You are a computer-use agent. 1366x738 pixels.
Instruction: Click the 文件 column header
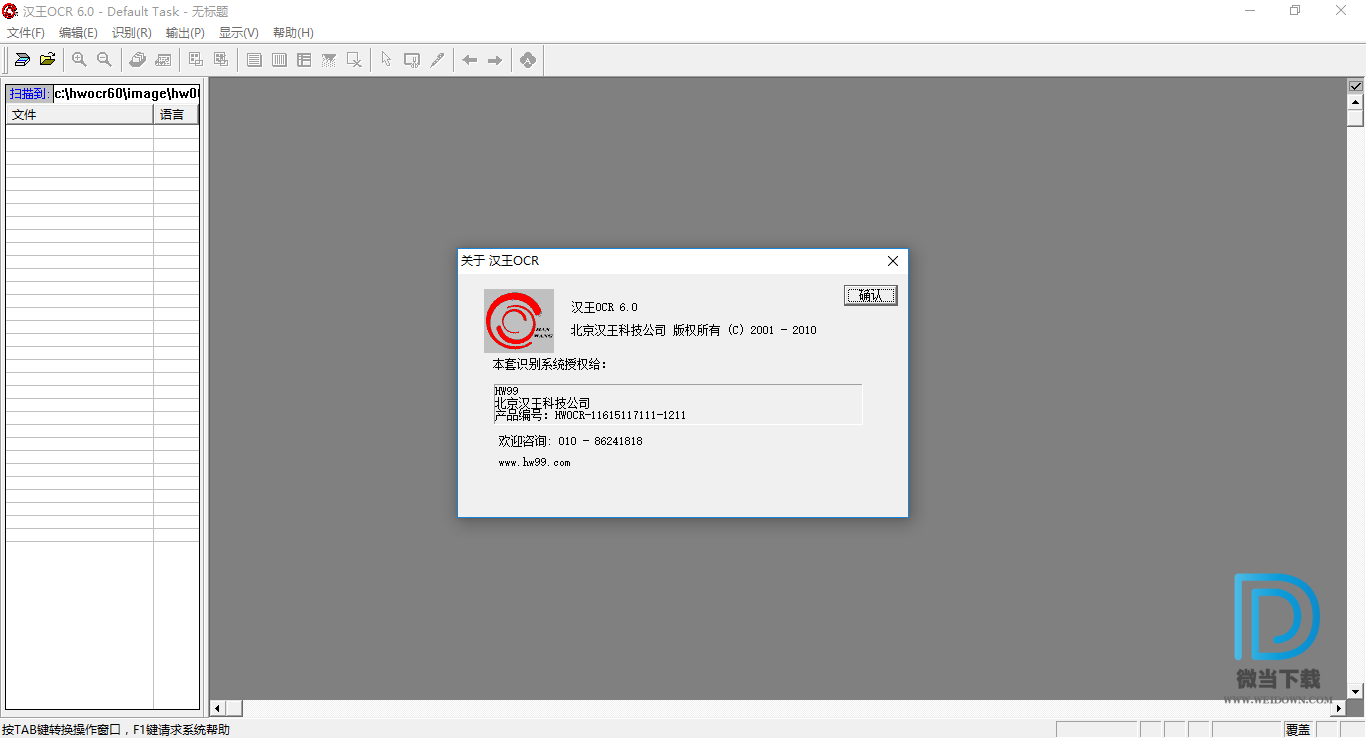[x=79, y=115]
